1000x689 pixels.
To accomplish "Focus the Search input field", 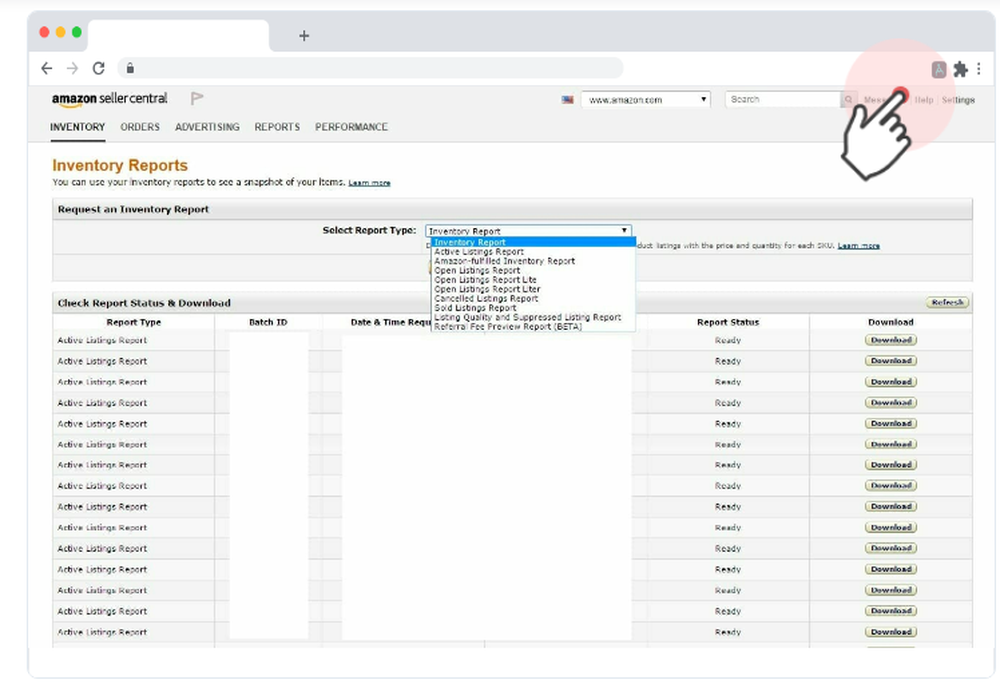I will (x=783, y=100).
